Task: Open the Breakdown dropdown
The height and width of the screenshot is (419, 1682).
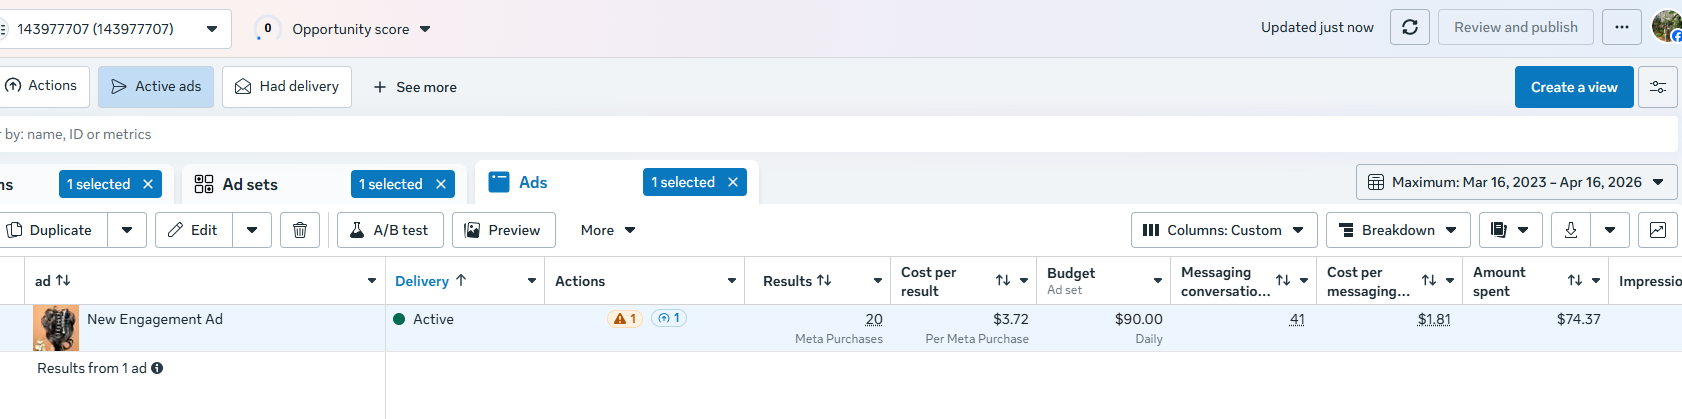Action: [x=1398, y=230]
